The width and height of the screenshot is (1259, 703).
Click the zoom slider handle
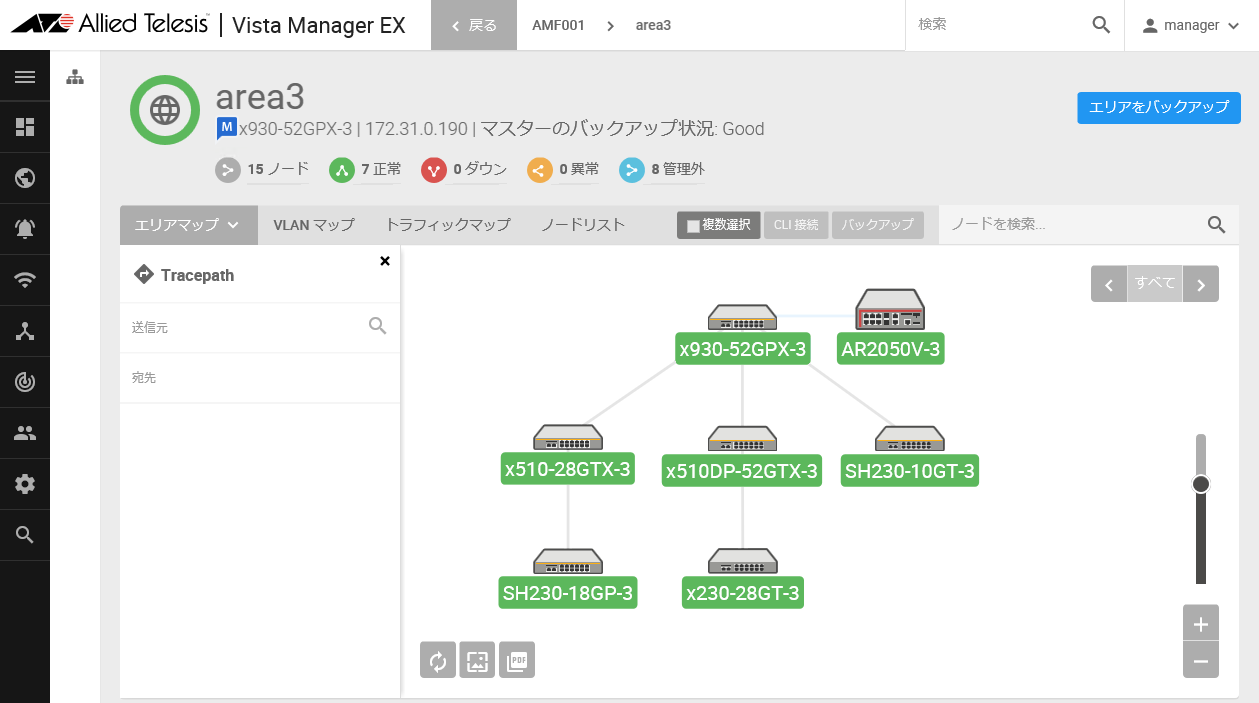[1201, 484]
